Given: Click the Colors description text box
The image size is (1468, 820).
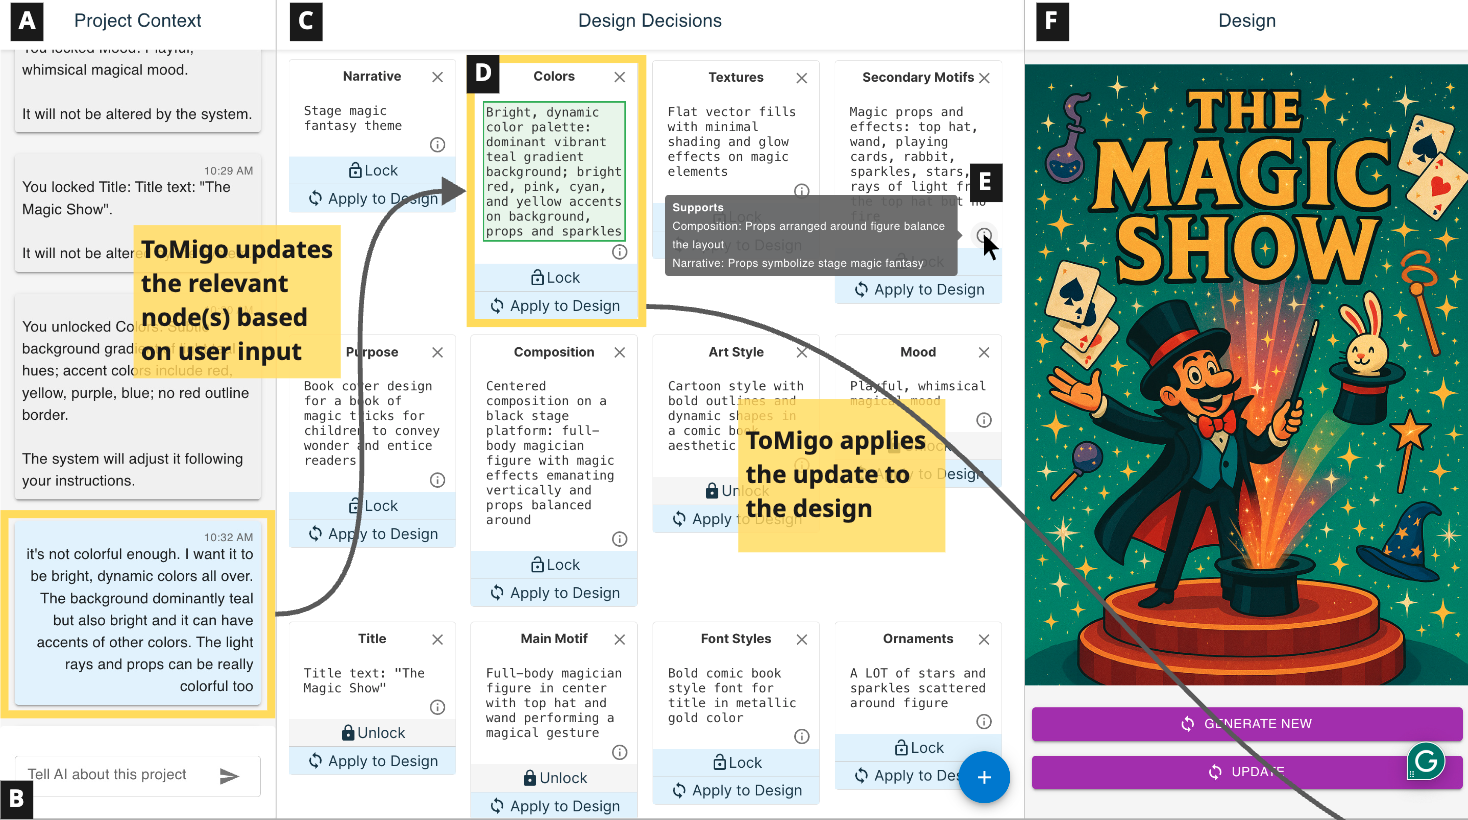Looking at the screenshot, I should pyautogui.click(x=554, y=171).
